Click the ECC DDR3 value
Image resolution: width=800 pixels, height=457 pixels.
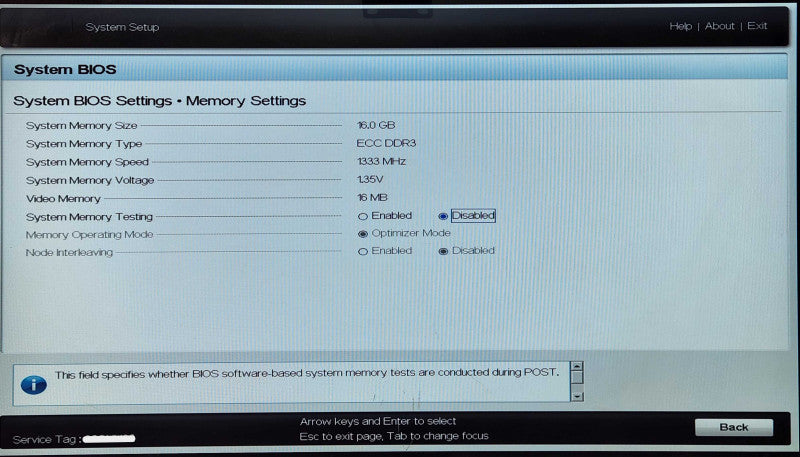coord(386,143)
